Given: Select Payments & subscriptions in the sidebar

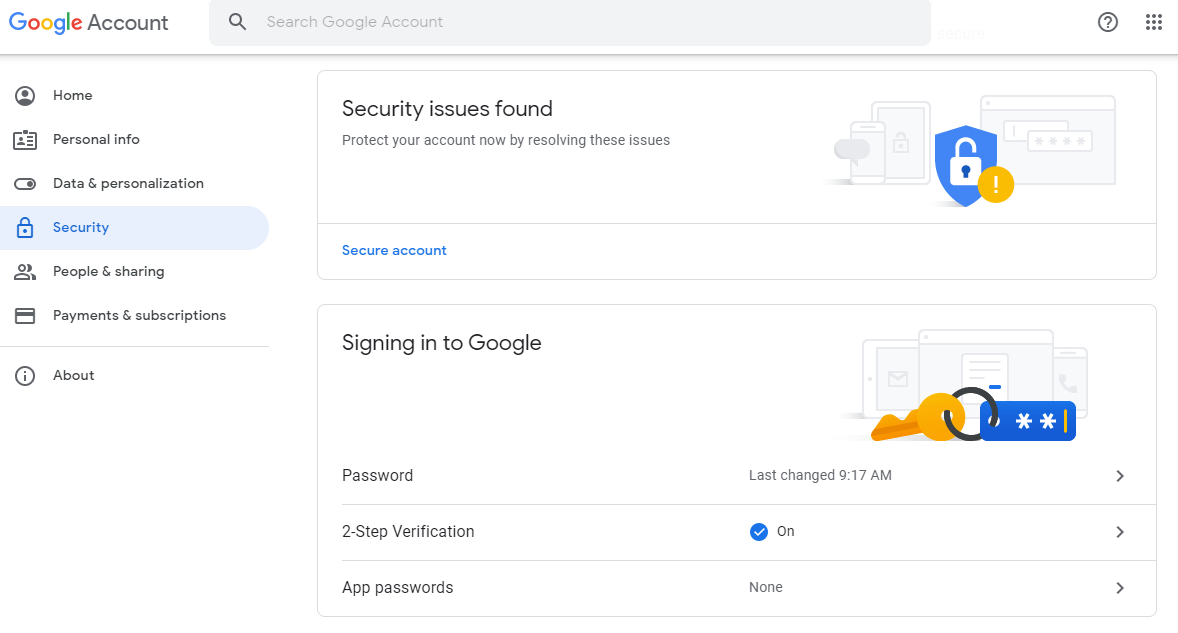Looking at the screenshot, I should (139, 316).
